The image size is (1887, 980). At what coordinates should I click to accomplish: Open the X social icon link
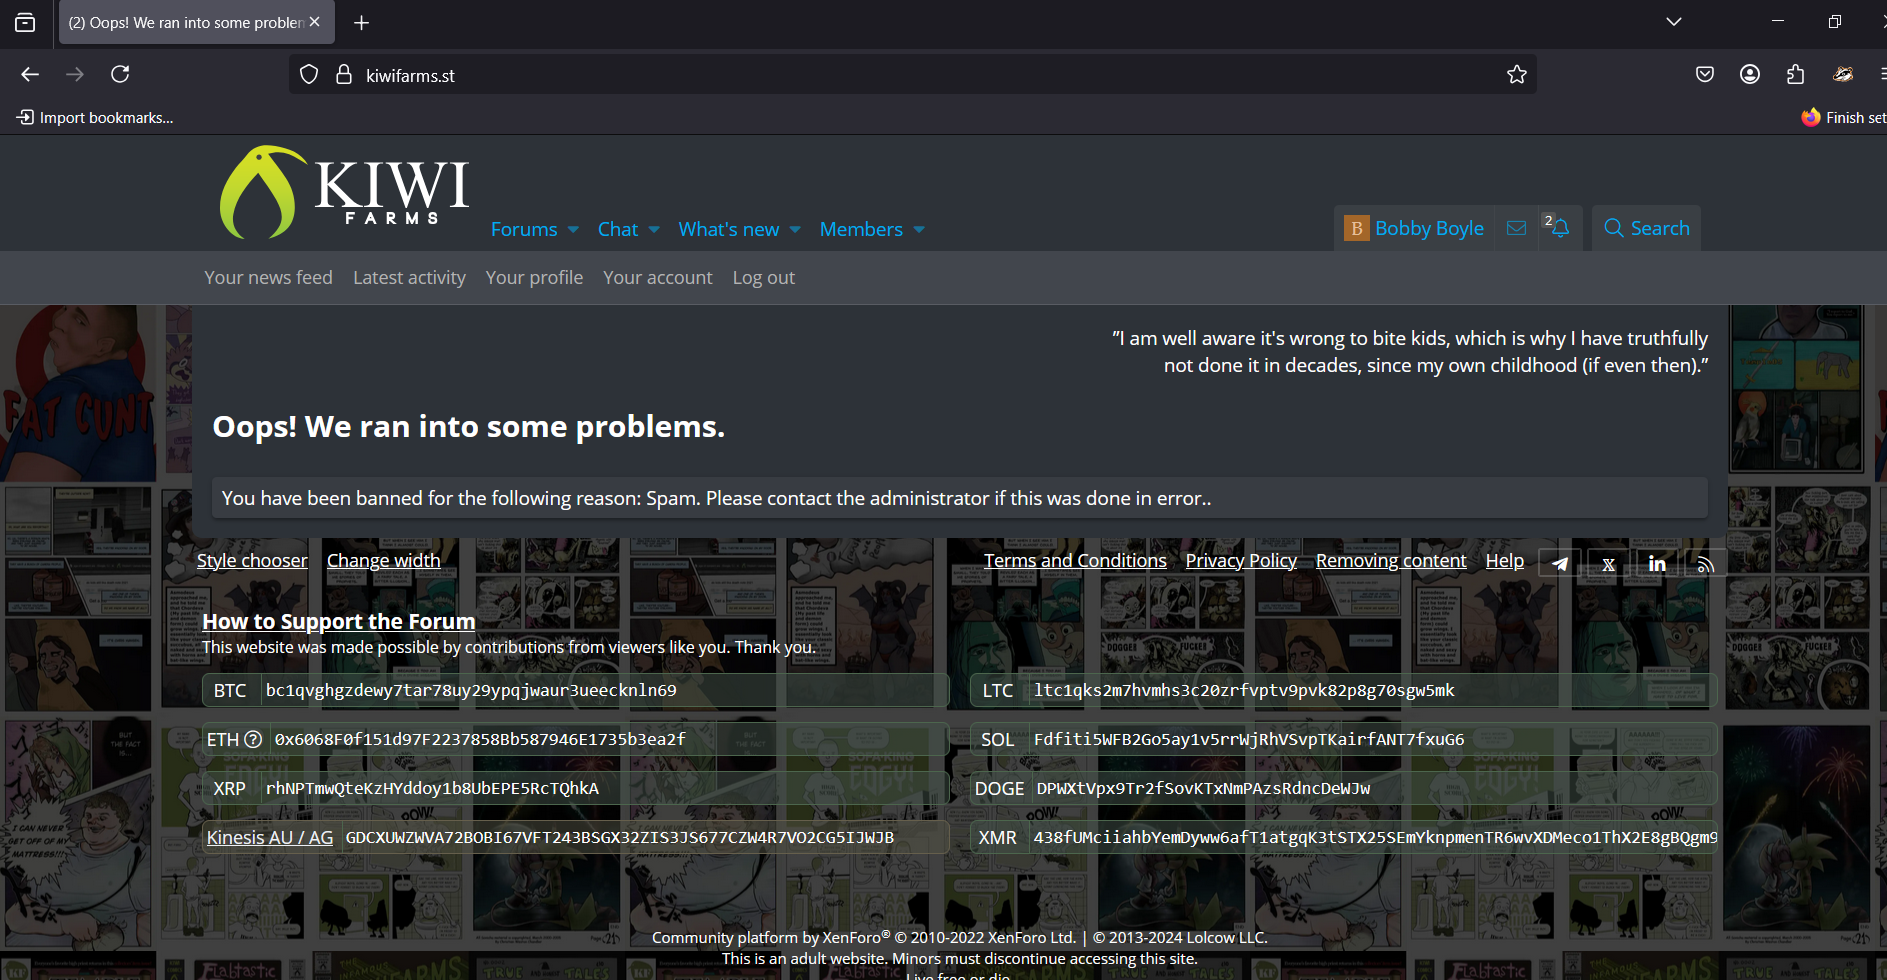click(x=1608, y=563)
